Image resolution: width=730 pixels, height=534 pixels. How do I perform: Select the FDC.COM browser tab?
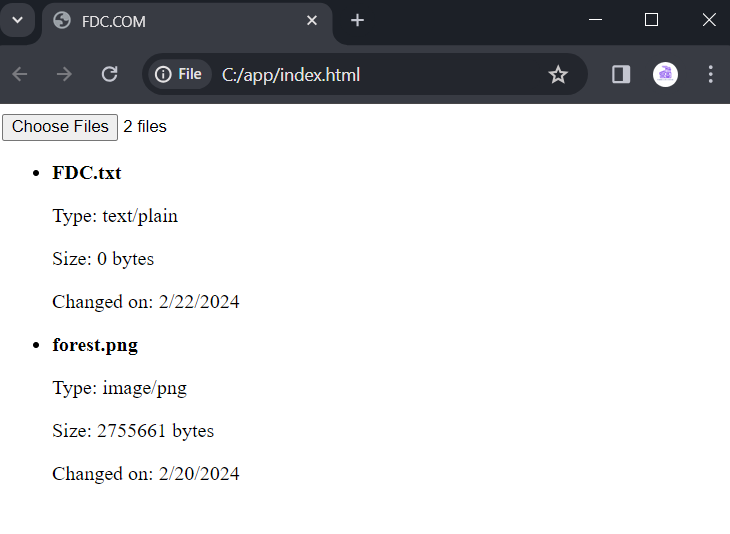[x=170, y=21]
